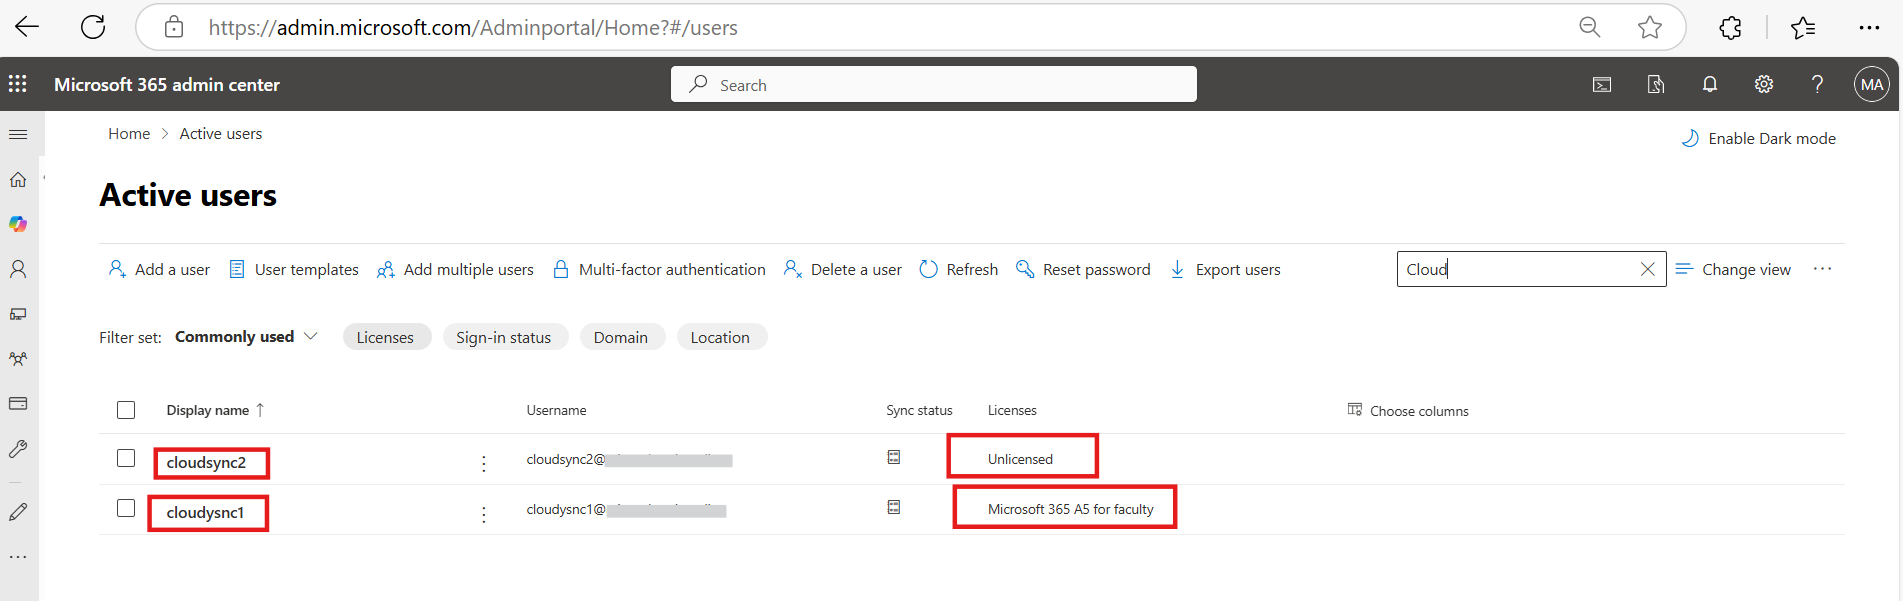1903x601 pixels.
Task: Open Cloud Shell icon in header
Action: [x=1602, y=85]
